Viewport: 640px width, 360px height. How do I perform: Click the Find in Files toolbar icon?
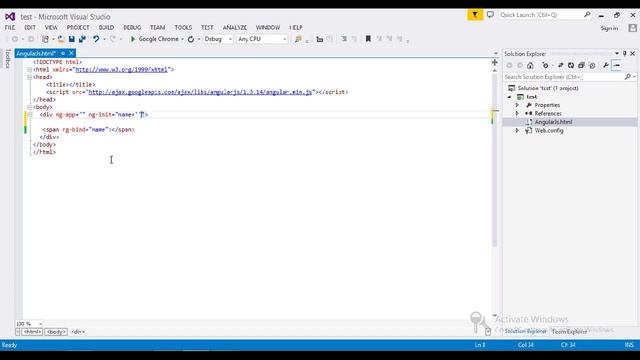tap(298, 39)
